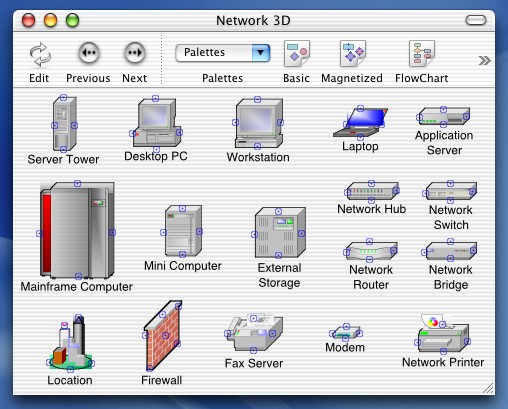
Task: Open the Magnetized palette
Action: (353, 53)
